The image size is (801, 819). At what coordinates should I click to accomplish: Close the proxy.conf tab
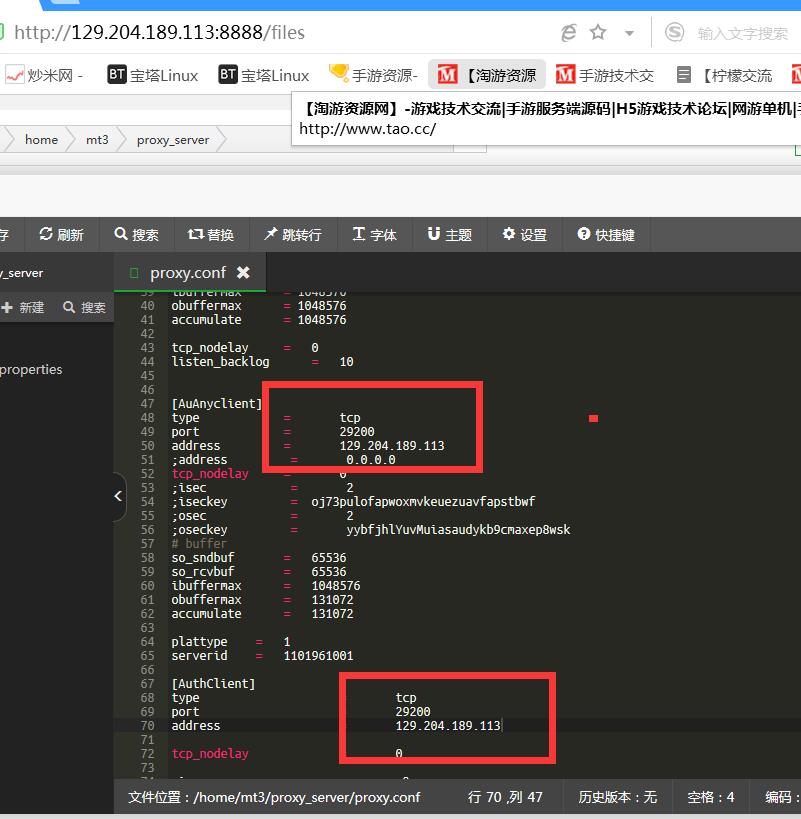tap(243, 272)
